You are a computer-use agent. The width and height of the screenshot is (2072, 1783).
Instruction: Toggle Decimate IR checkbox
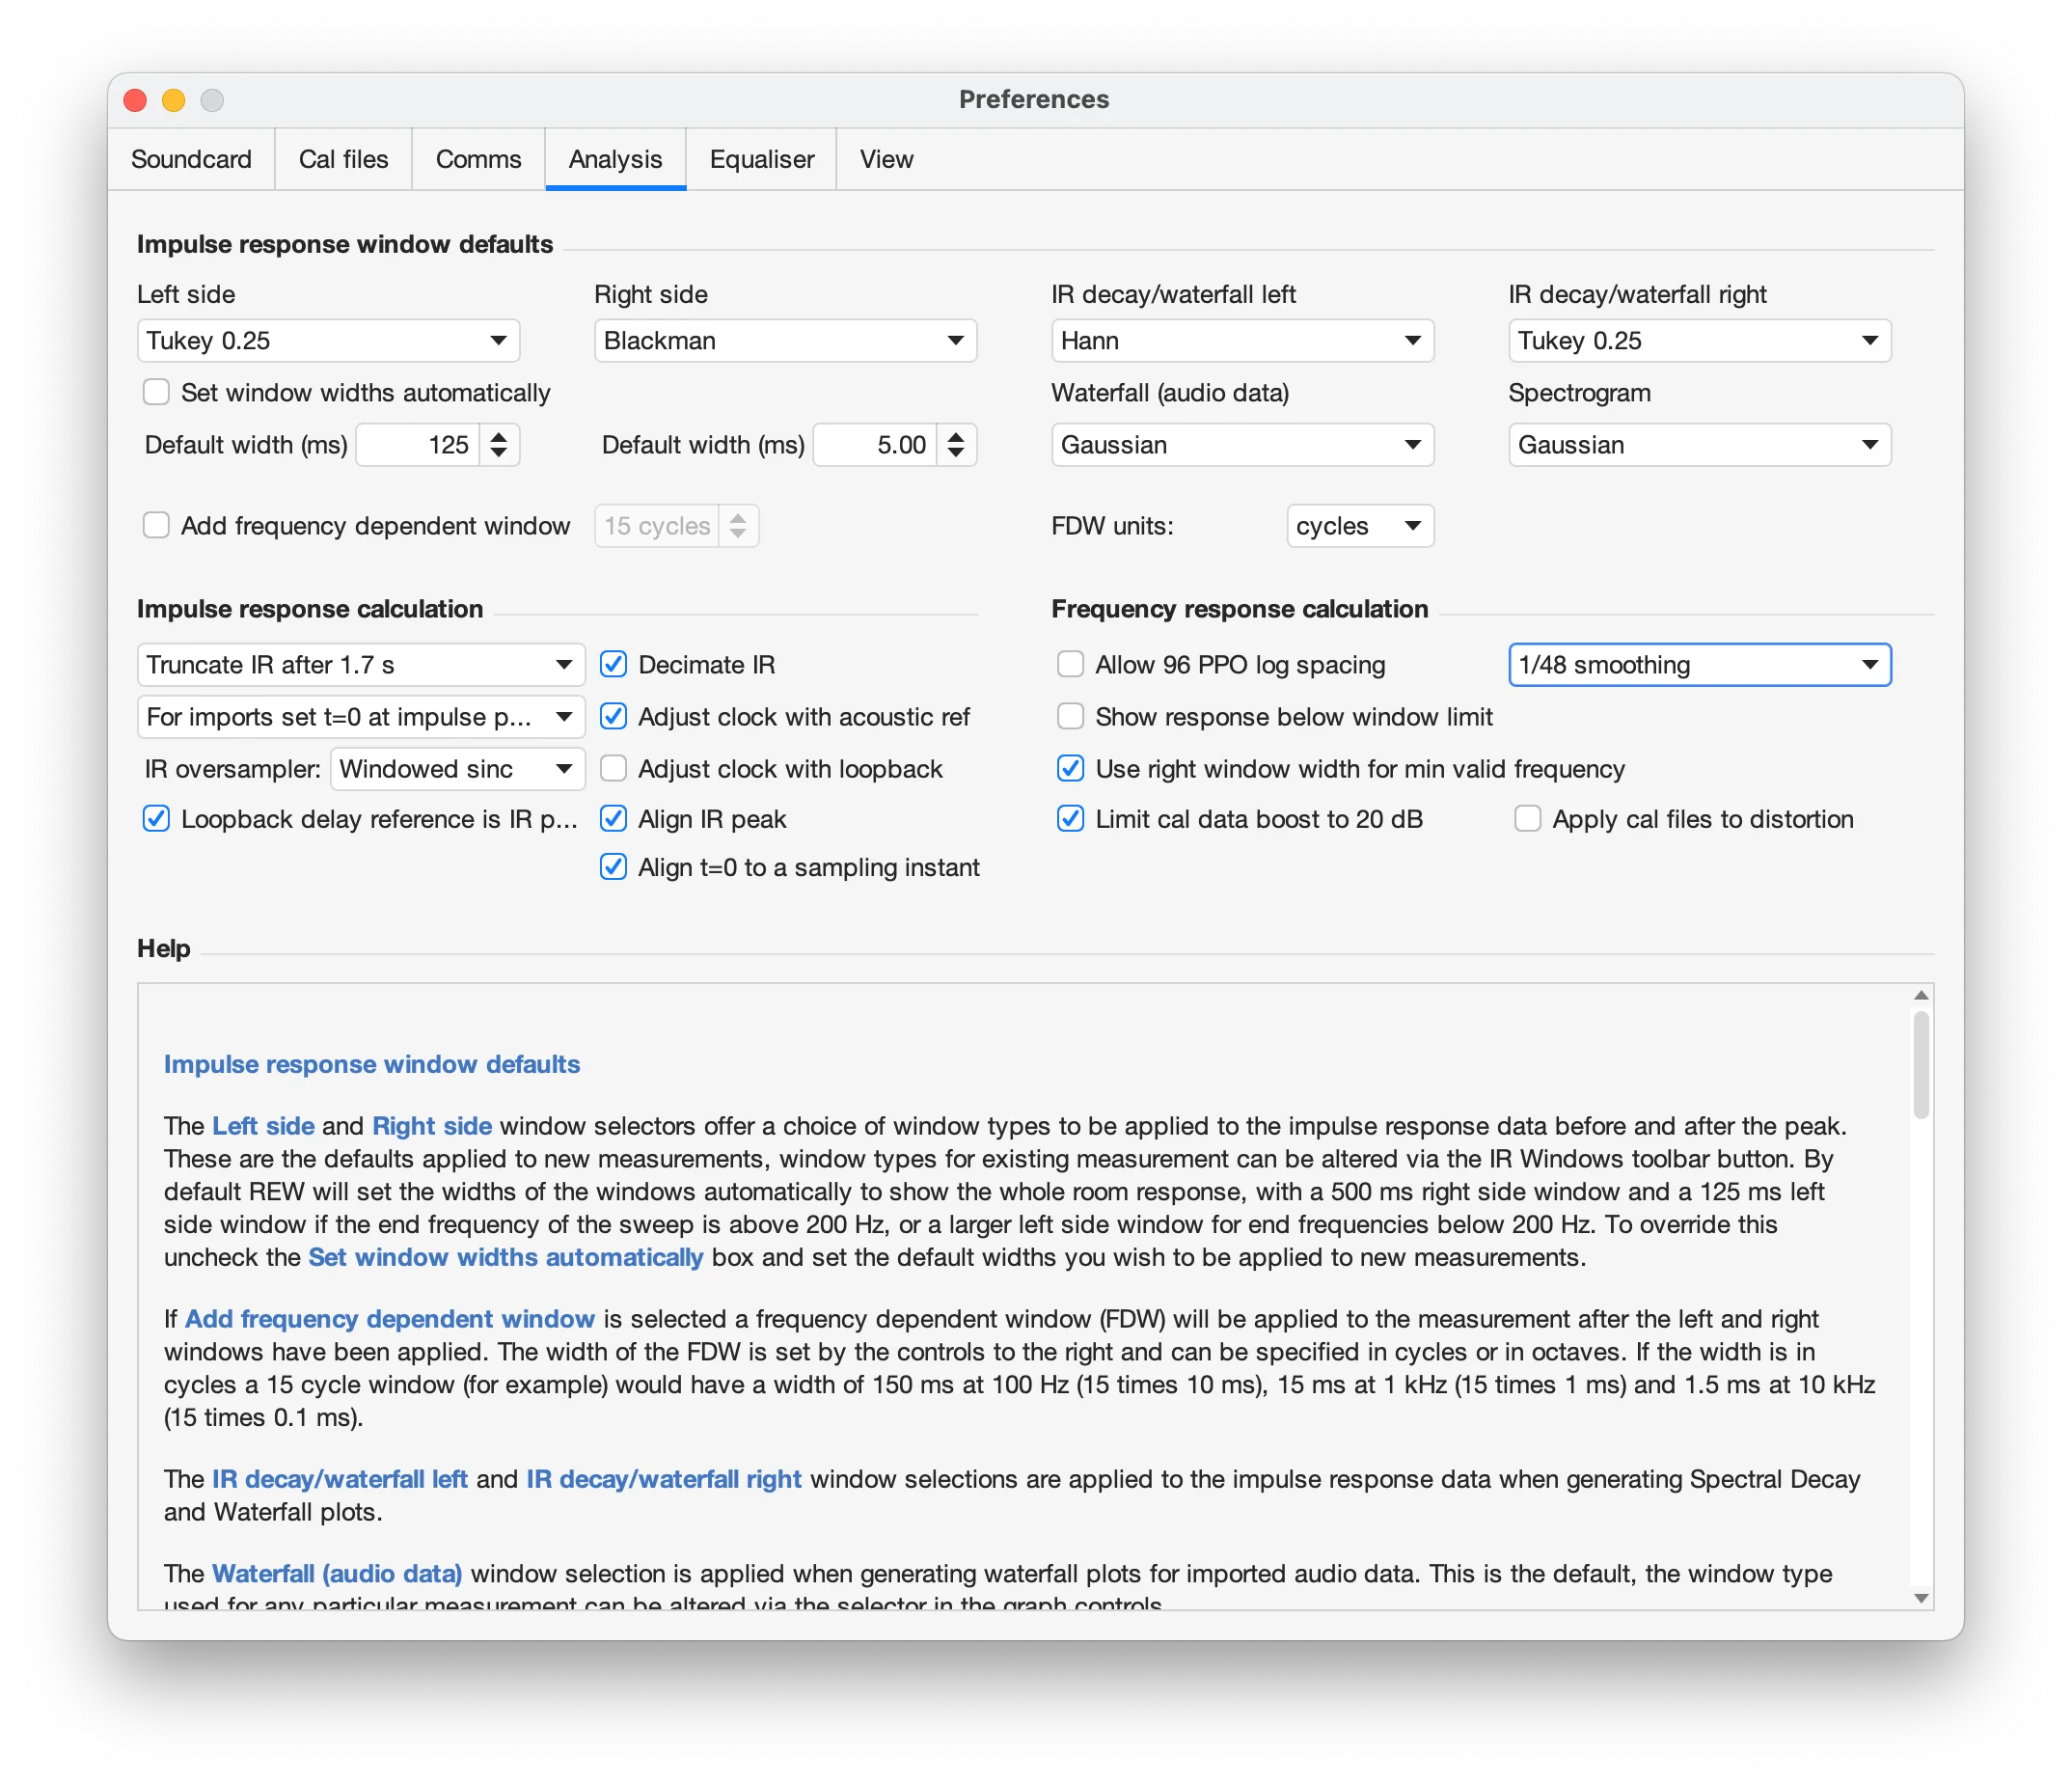click(x=613, y=665)
